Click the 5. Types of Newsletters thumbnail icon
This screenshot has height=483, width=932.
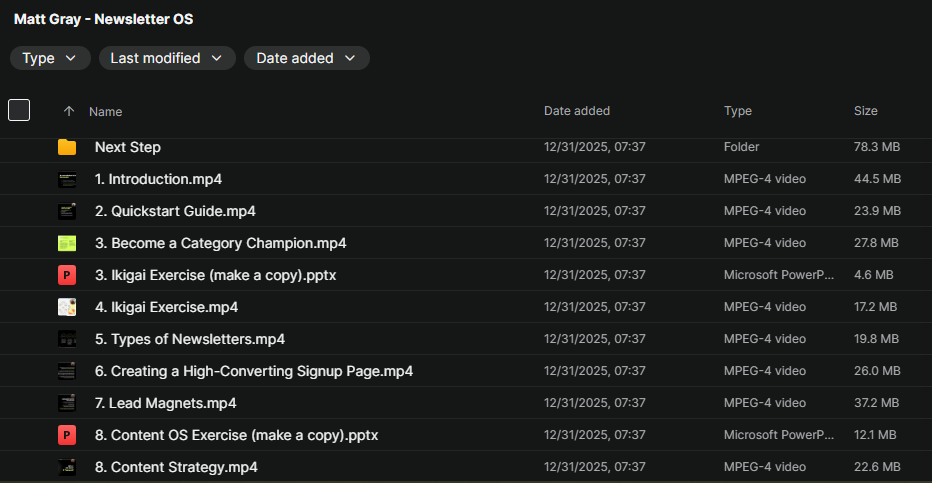tap(67, 339)
